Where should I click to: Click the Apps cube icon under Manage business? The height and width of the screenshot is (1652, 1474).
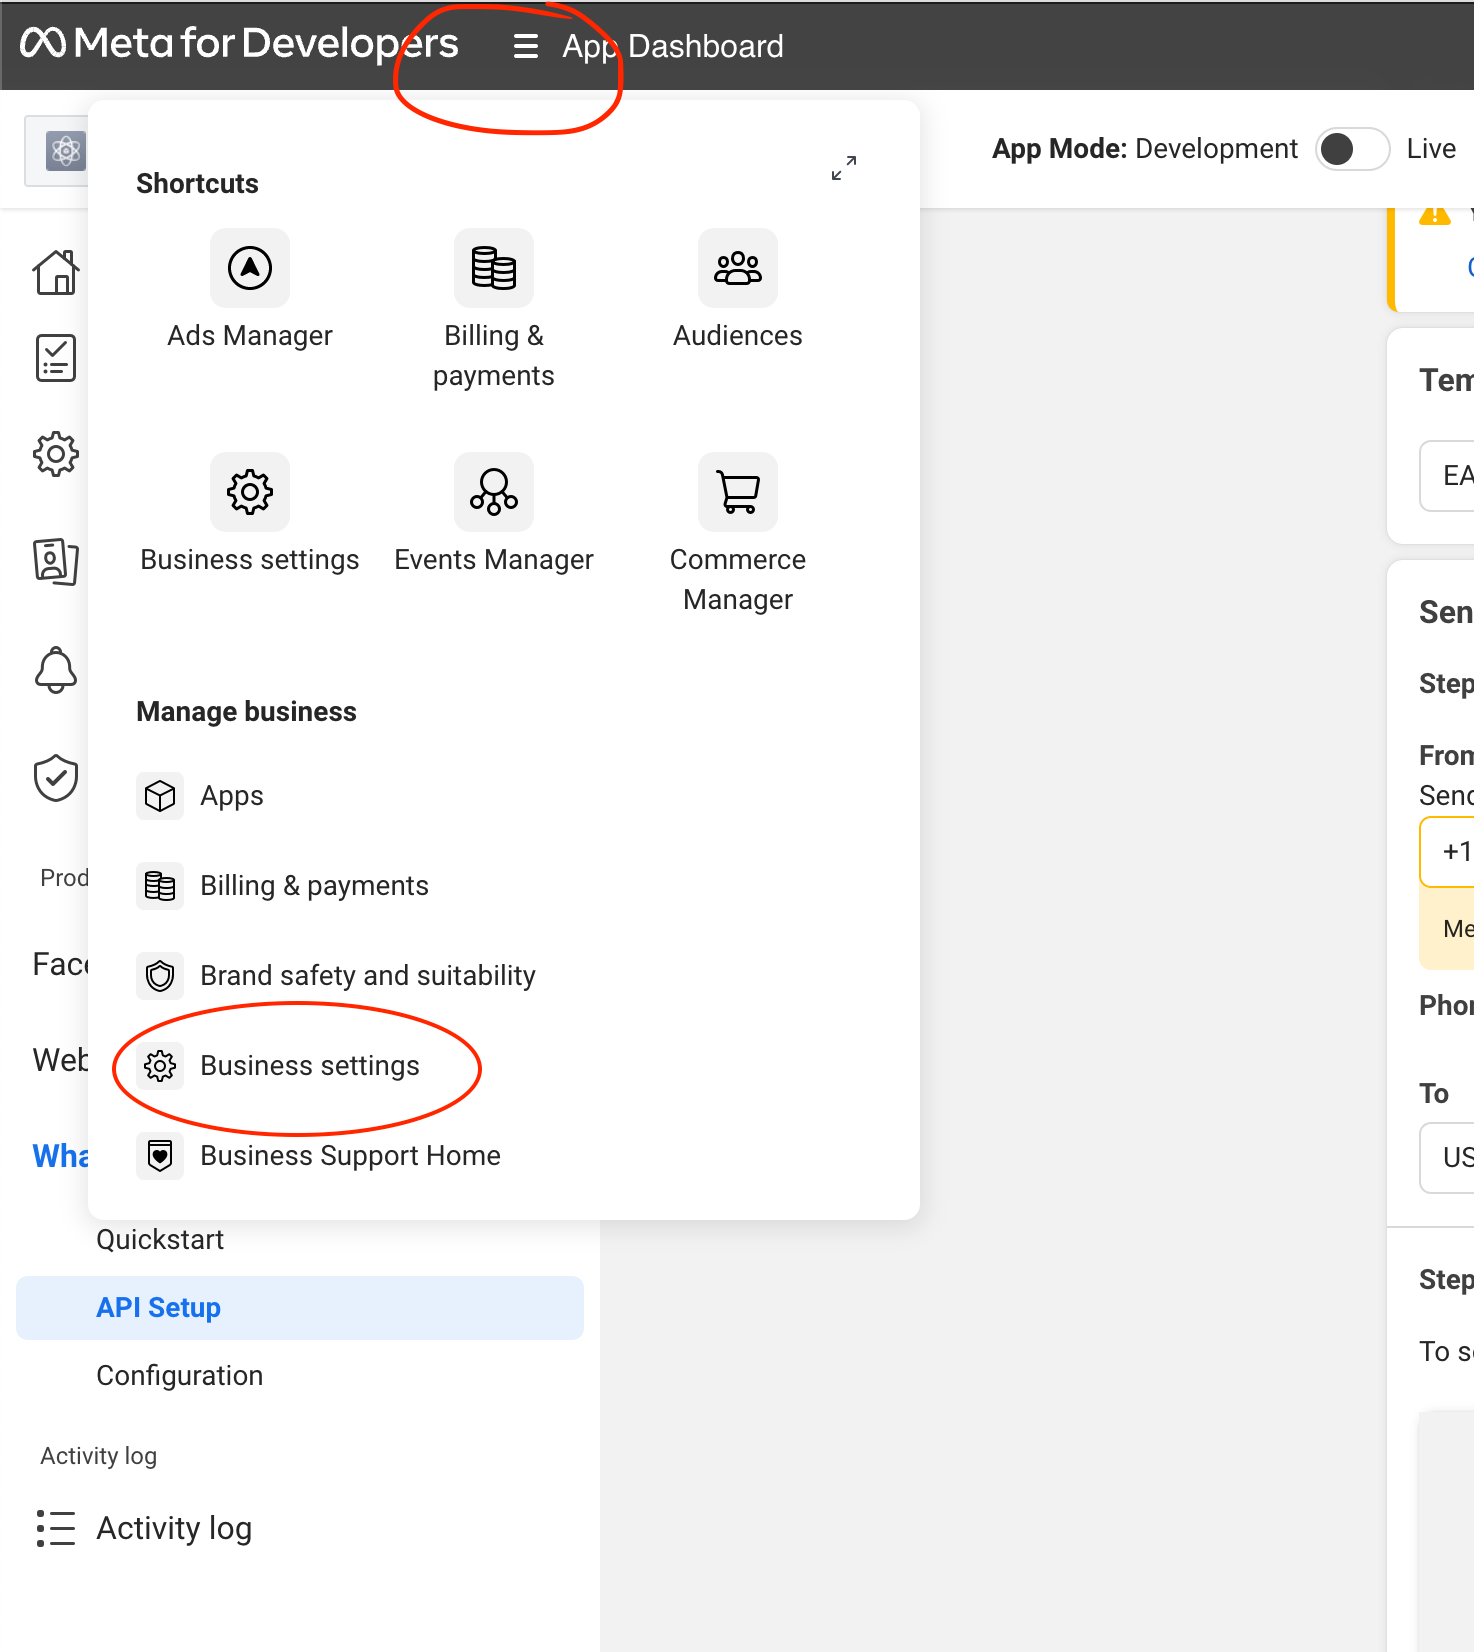pyautogui.click(x=160, y=796)
